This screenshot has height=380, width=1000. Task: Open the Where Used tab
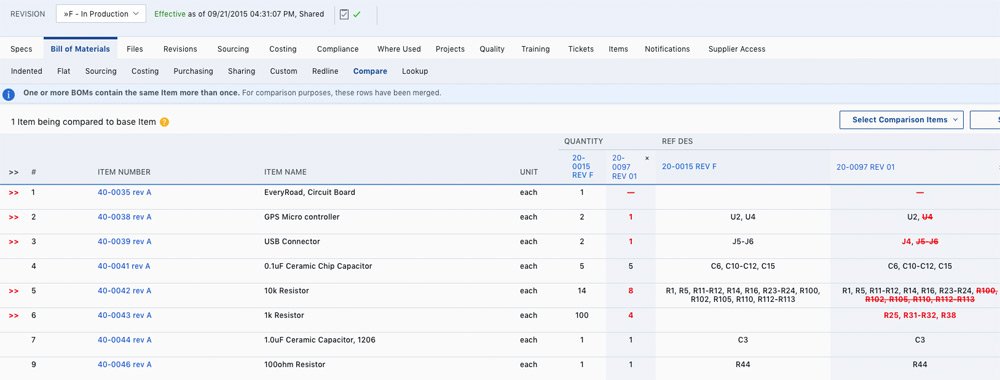[x=399, y=49]
